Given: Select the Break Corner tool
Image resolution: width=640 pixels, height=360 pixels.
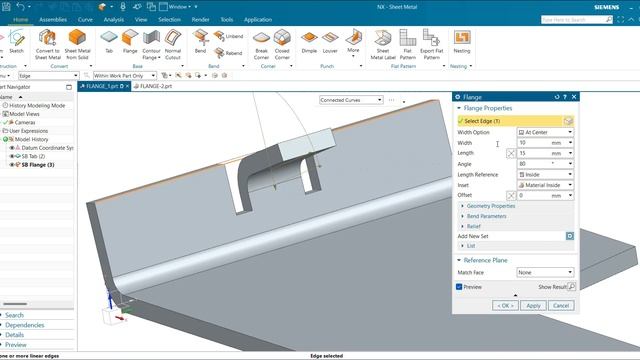Looking at the screenshot, I should 261,44.
